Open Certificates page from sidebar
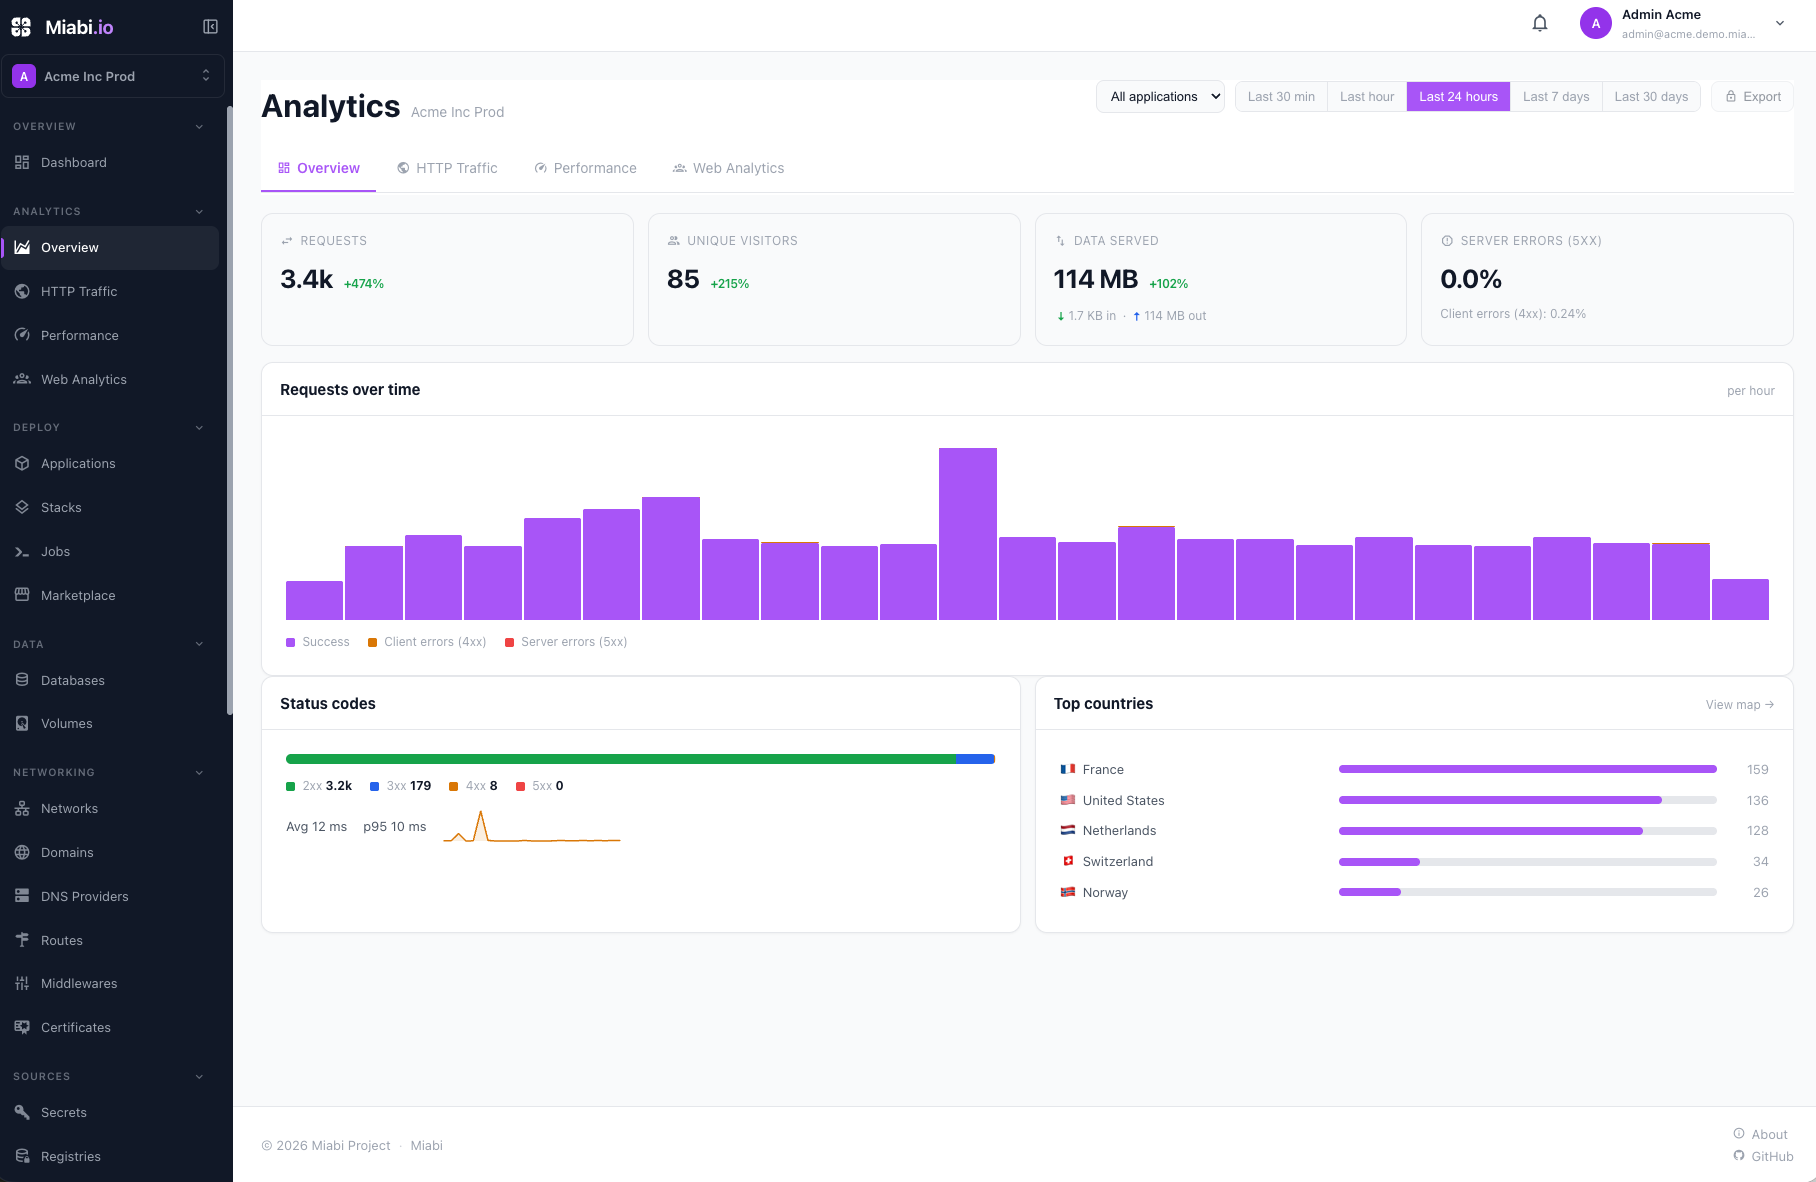This screenshot has height=1182, width=1816. [110, 1027]
